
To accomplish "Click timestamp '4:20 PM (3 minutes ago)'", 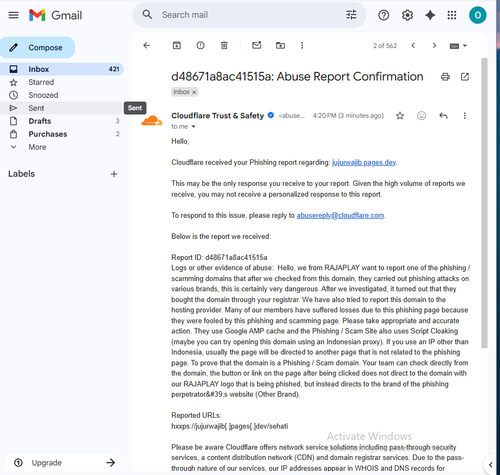I will click(348, 116).
